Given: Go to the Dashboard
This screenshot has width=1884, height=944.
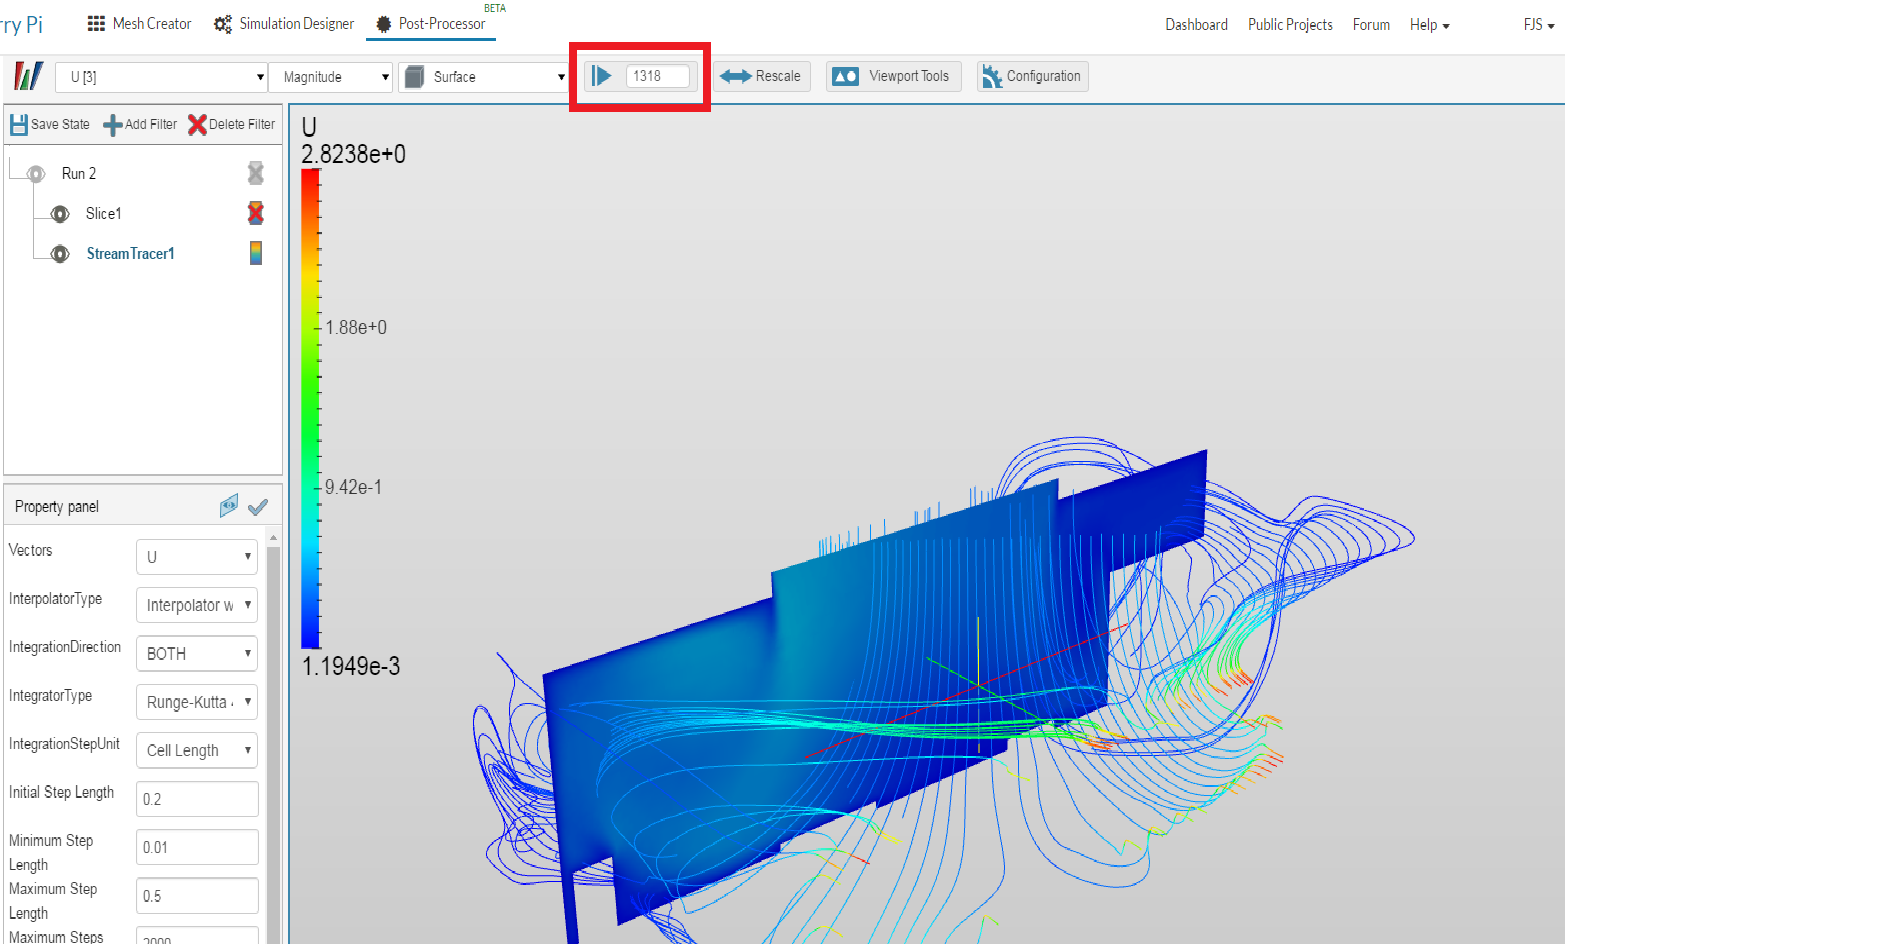Looking at the screenshot, I should click(1196, 25).
